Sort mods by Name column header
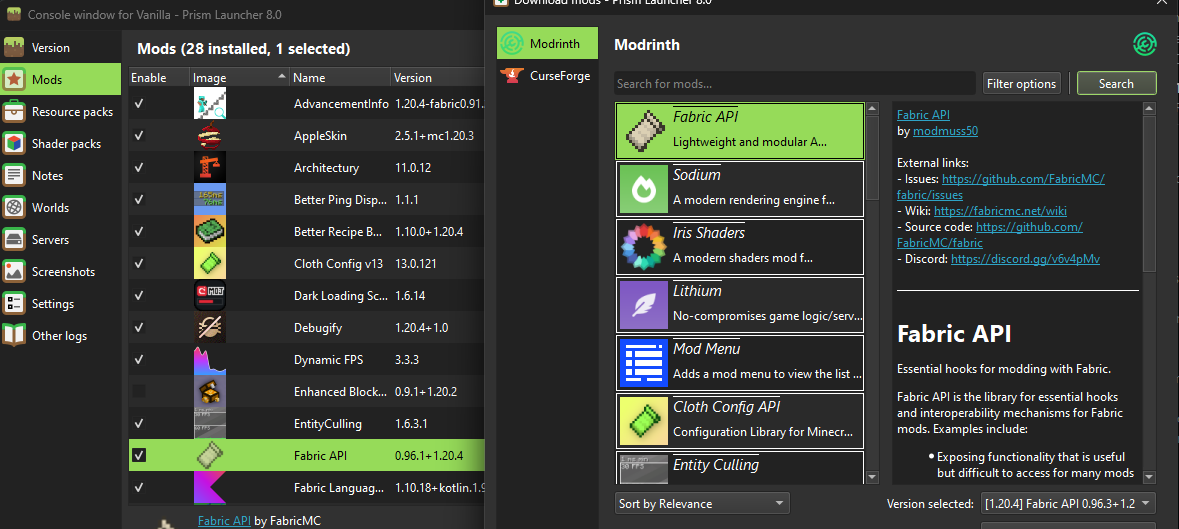The image size is (1179, 529). coord(339,77)
